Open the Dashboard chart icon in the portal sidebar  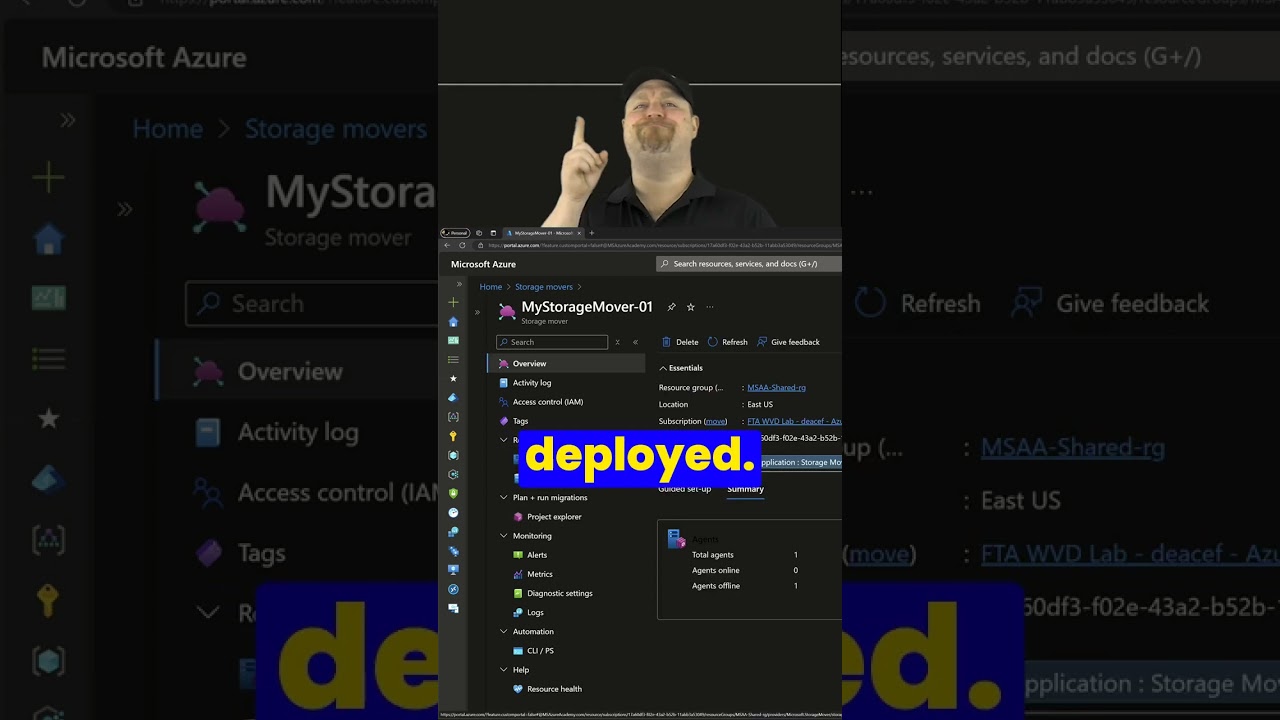tap(453, 340)
